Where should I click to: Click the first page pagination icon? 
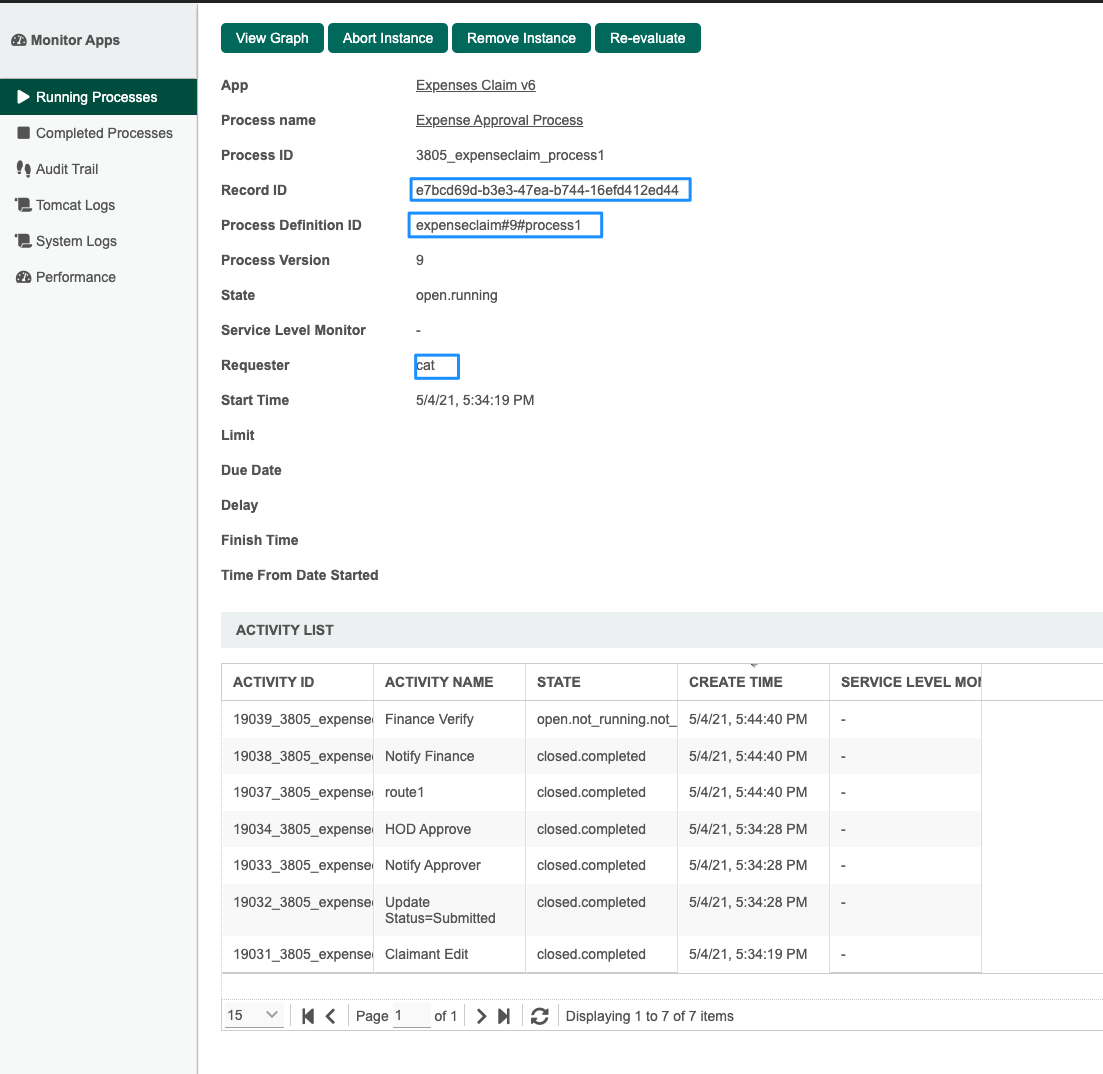coord(308,1016)
